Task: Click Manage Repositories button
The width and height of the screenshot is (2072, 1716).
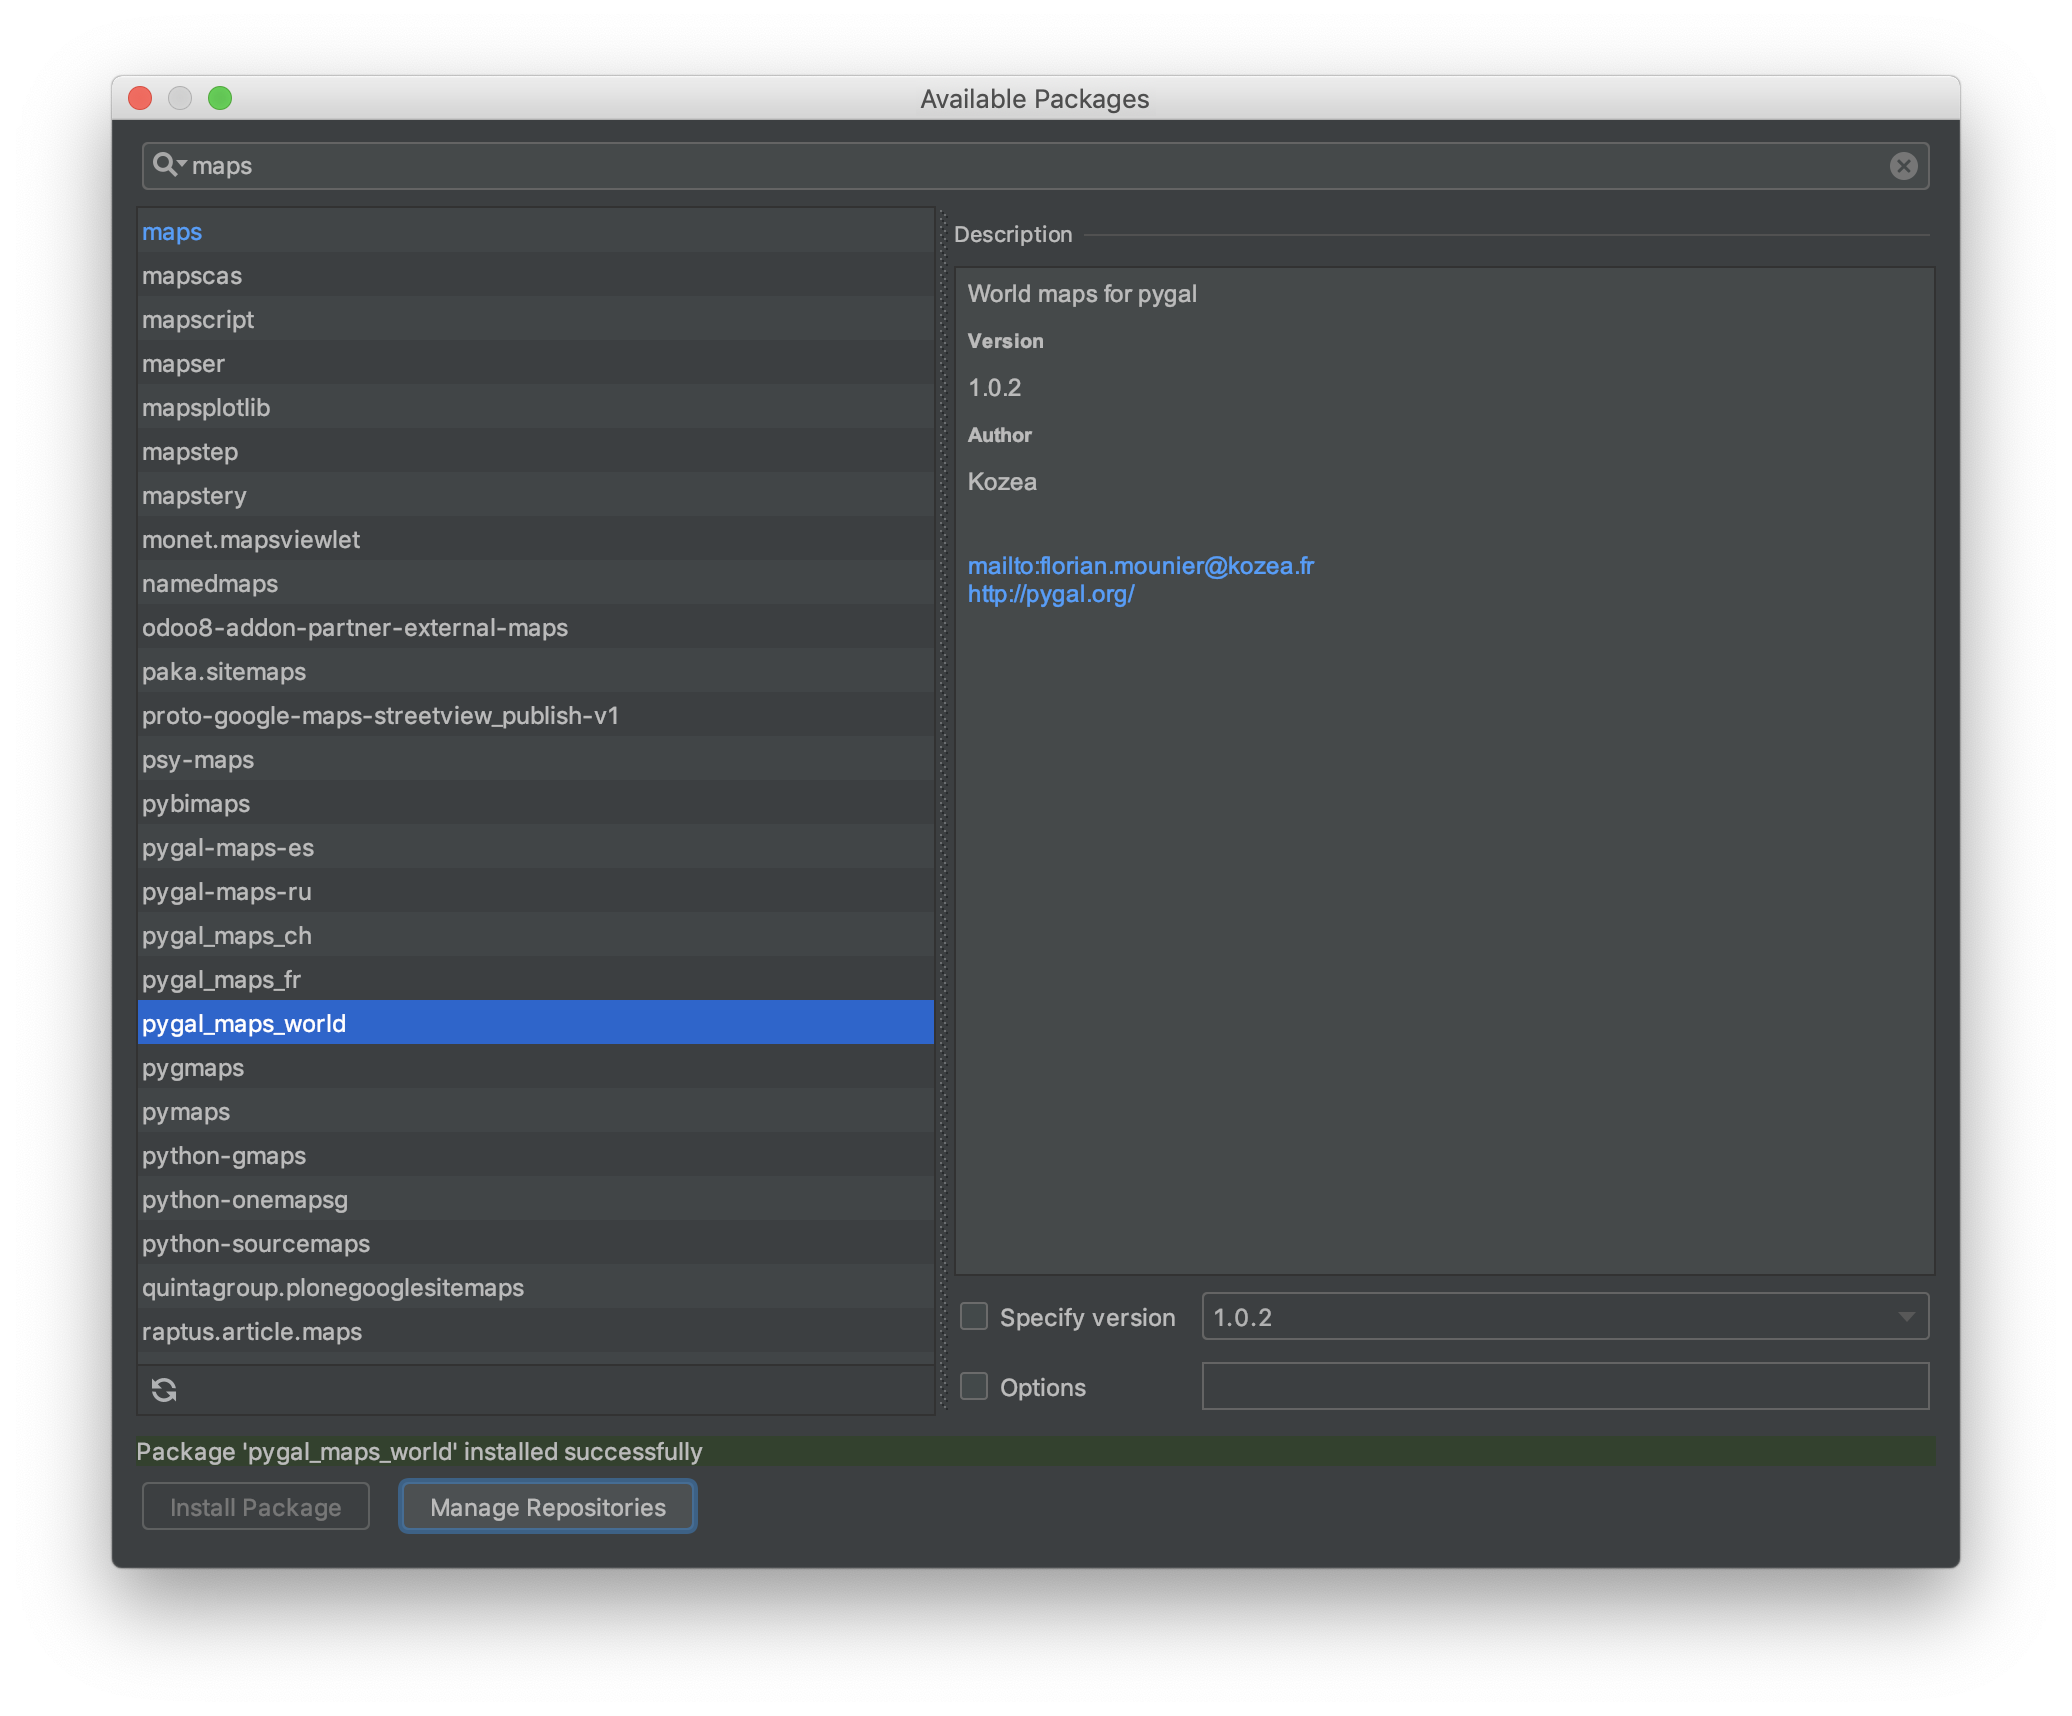Action: tap(548, 1507)
